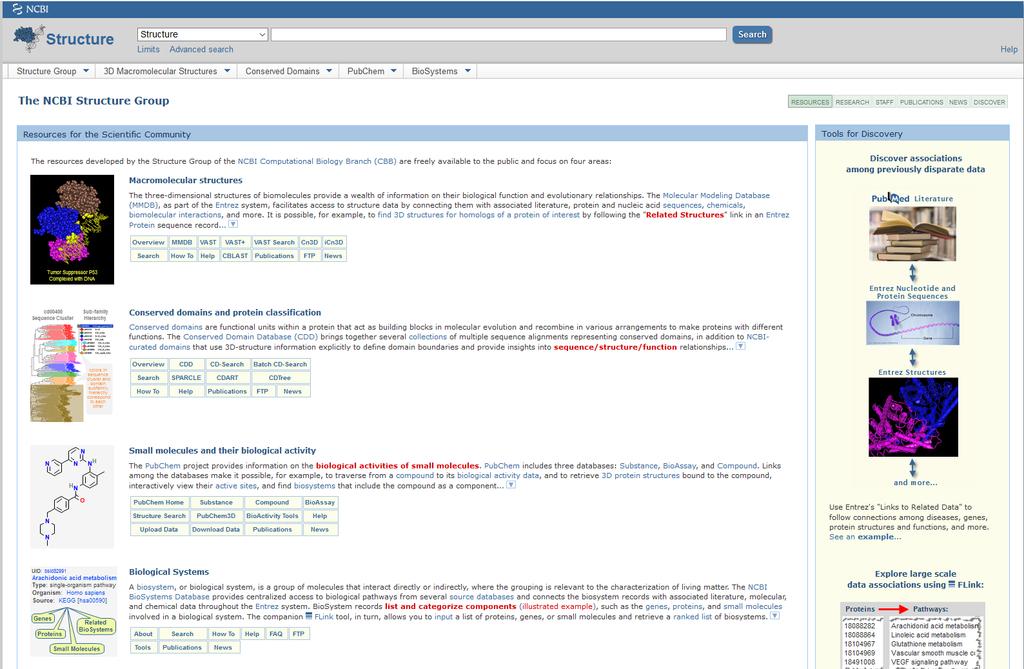Switch to the PUBLICATIONS tab

[x=921, y=102]
